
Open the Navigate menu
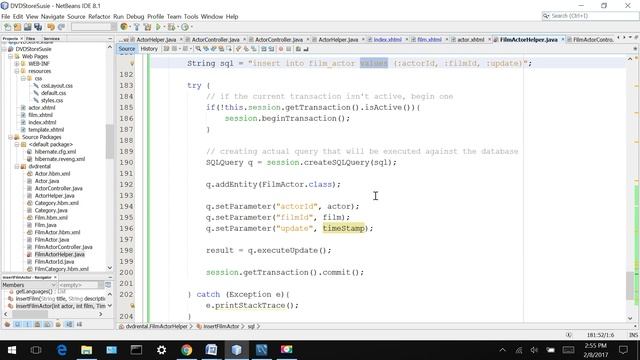pos(52,16)
